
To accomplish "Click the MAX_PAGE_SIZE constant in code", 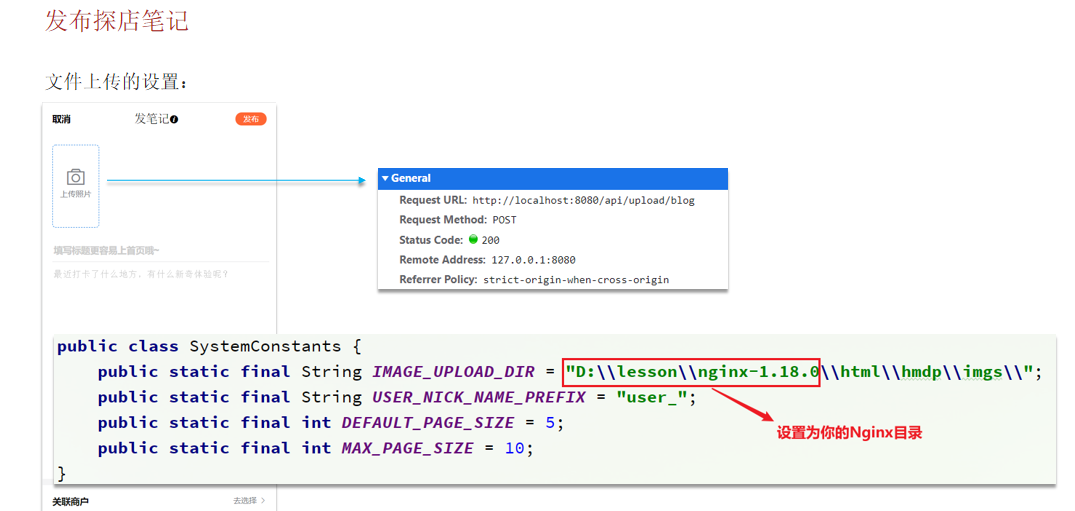I will pyautogui.click(x=407, y=448).
